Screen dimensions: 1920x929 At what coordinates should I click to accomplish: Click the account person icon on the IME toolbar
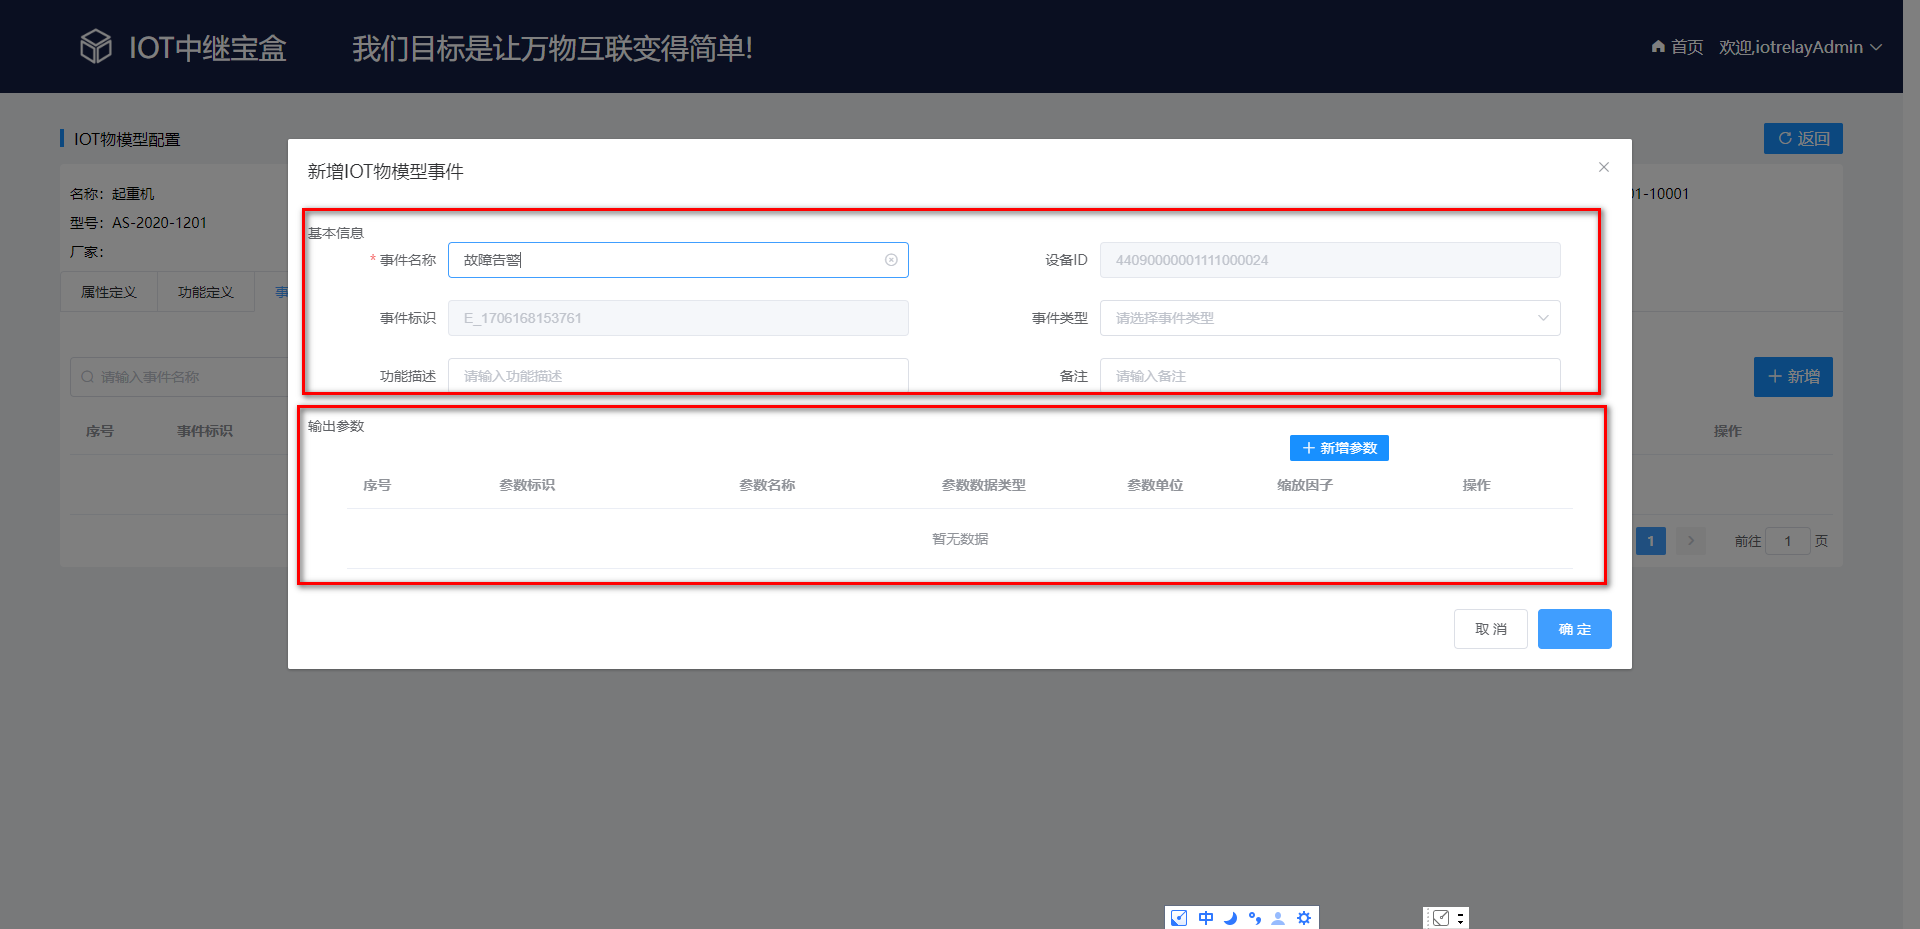point(1278,917)
